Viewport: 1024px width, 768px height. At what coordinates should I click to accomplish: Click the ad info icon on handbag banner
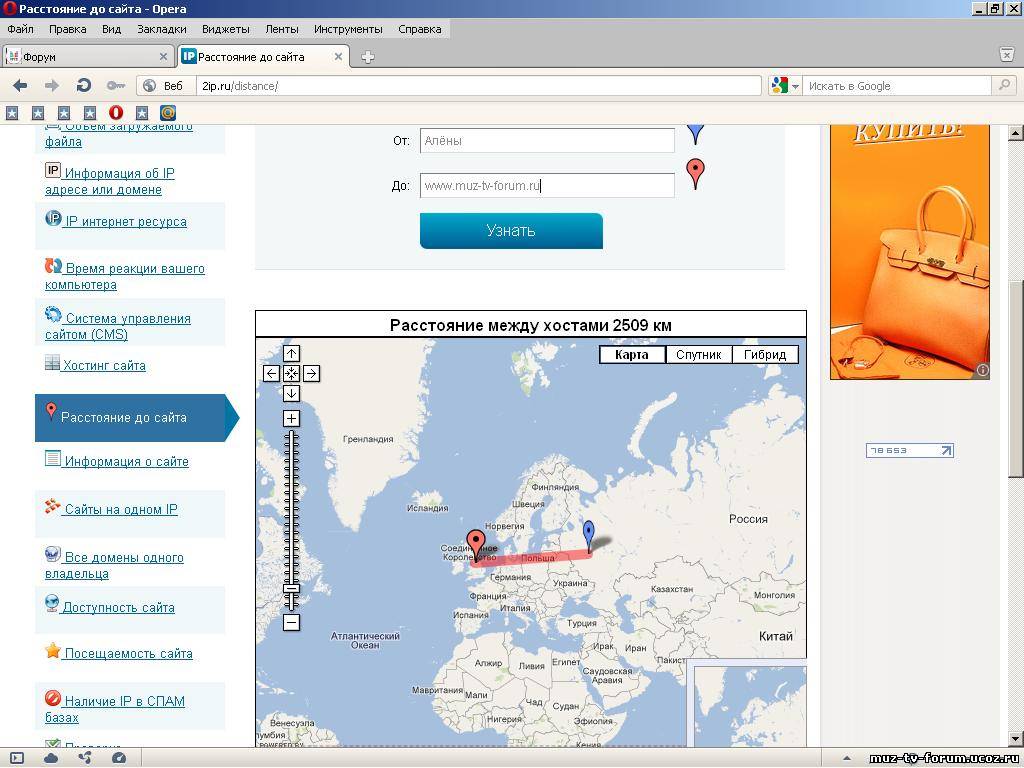click(x=982, y=371)
